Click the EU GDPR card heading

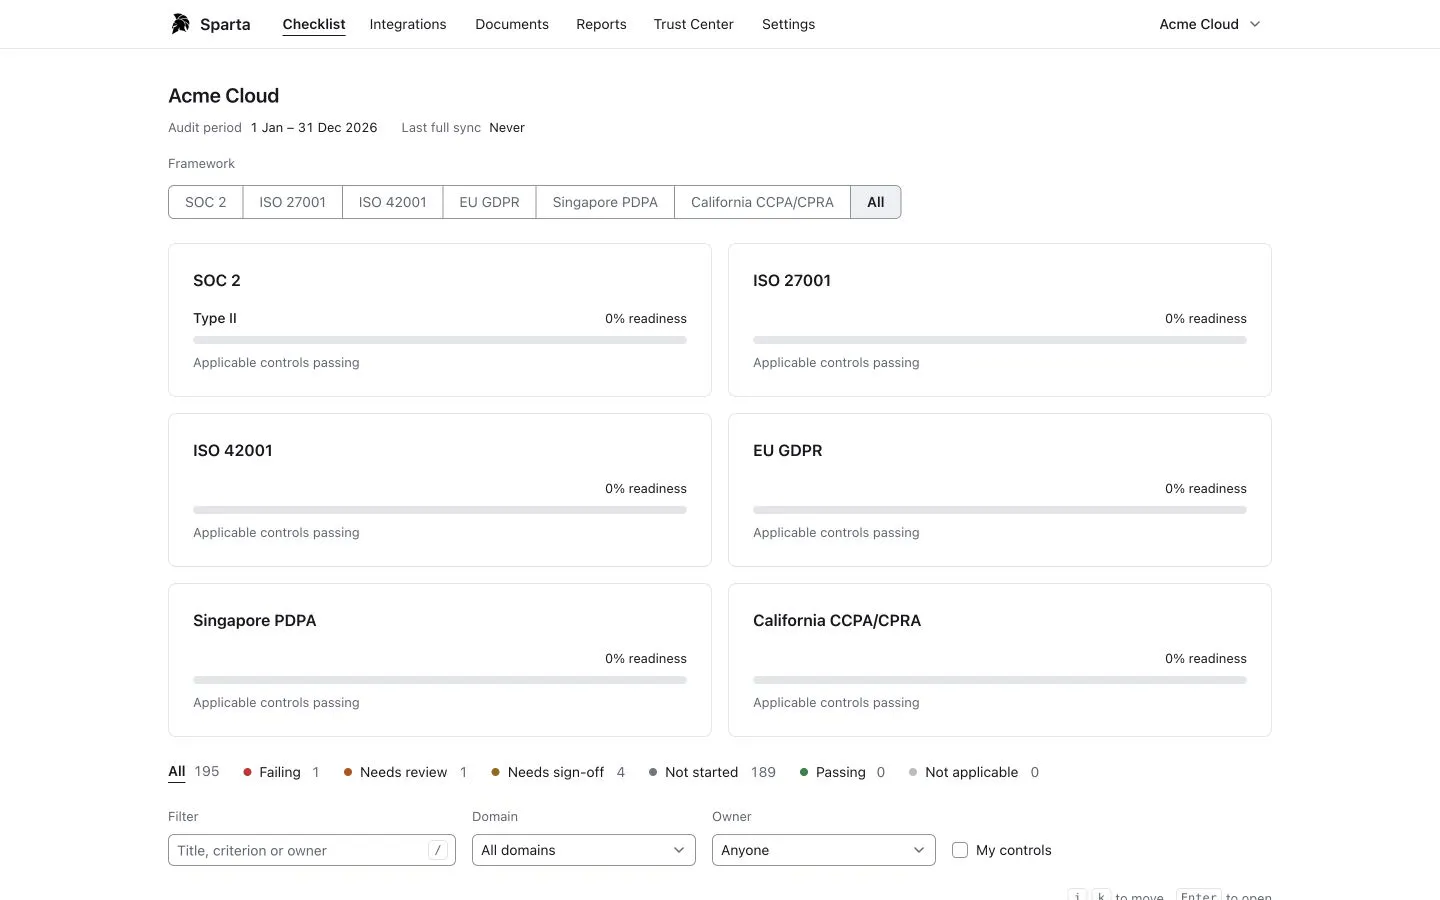[x=788, y=451]
